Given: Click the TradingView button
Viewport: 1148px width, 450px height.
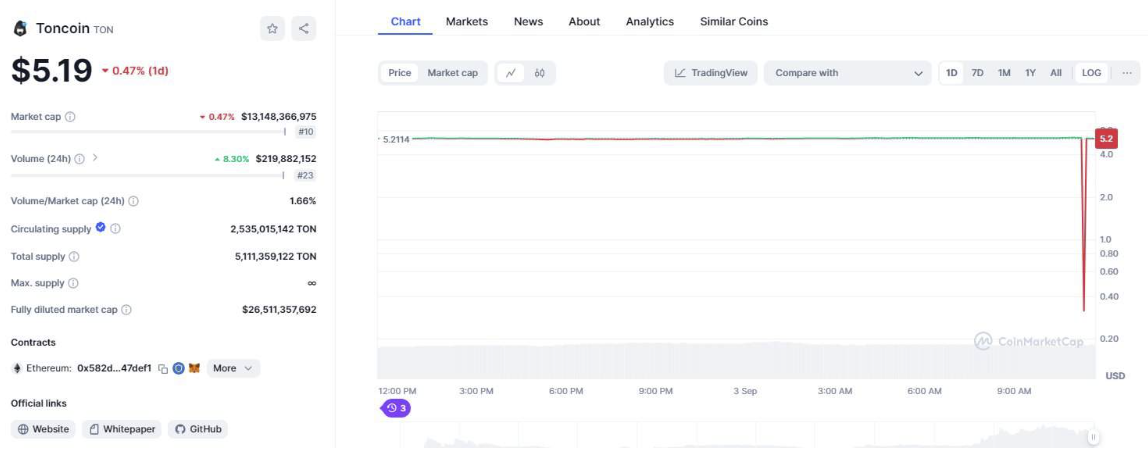Looking at the screenshot, I should coord(711,73).
